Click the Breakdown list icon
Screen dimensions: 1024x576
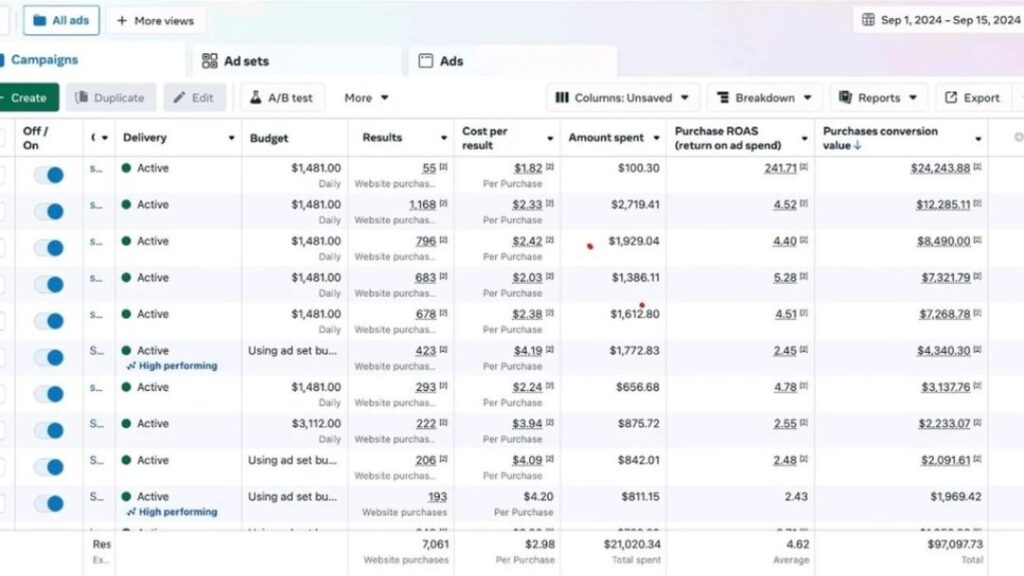click(x=723, y=97)
